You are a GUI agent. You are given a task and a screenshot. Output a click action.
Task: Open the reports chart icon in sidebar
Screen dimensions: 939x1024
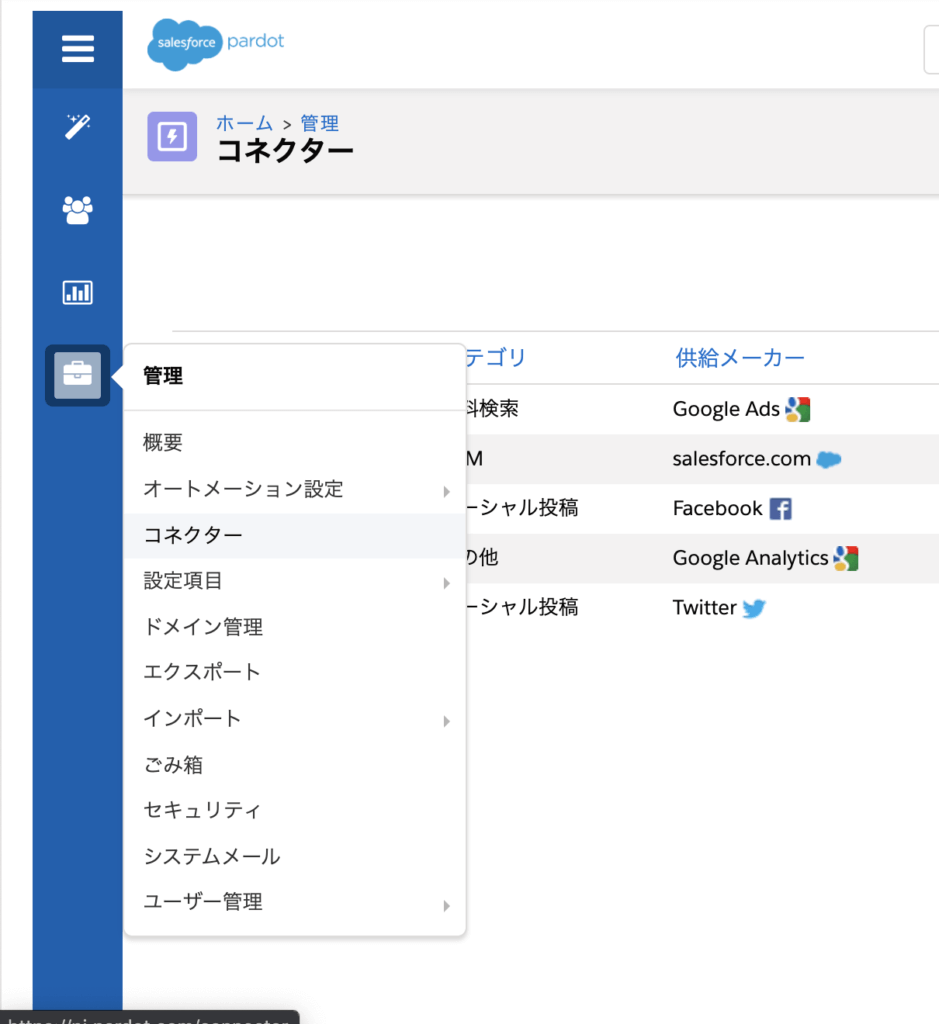(77, 292)
